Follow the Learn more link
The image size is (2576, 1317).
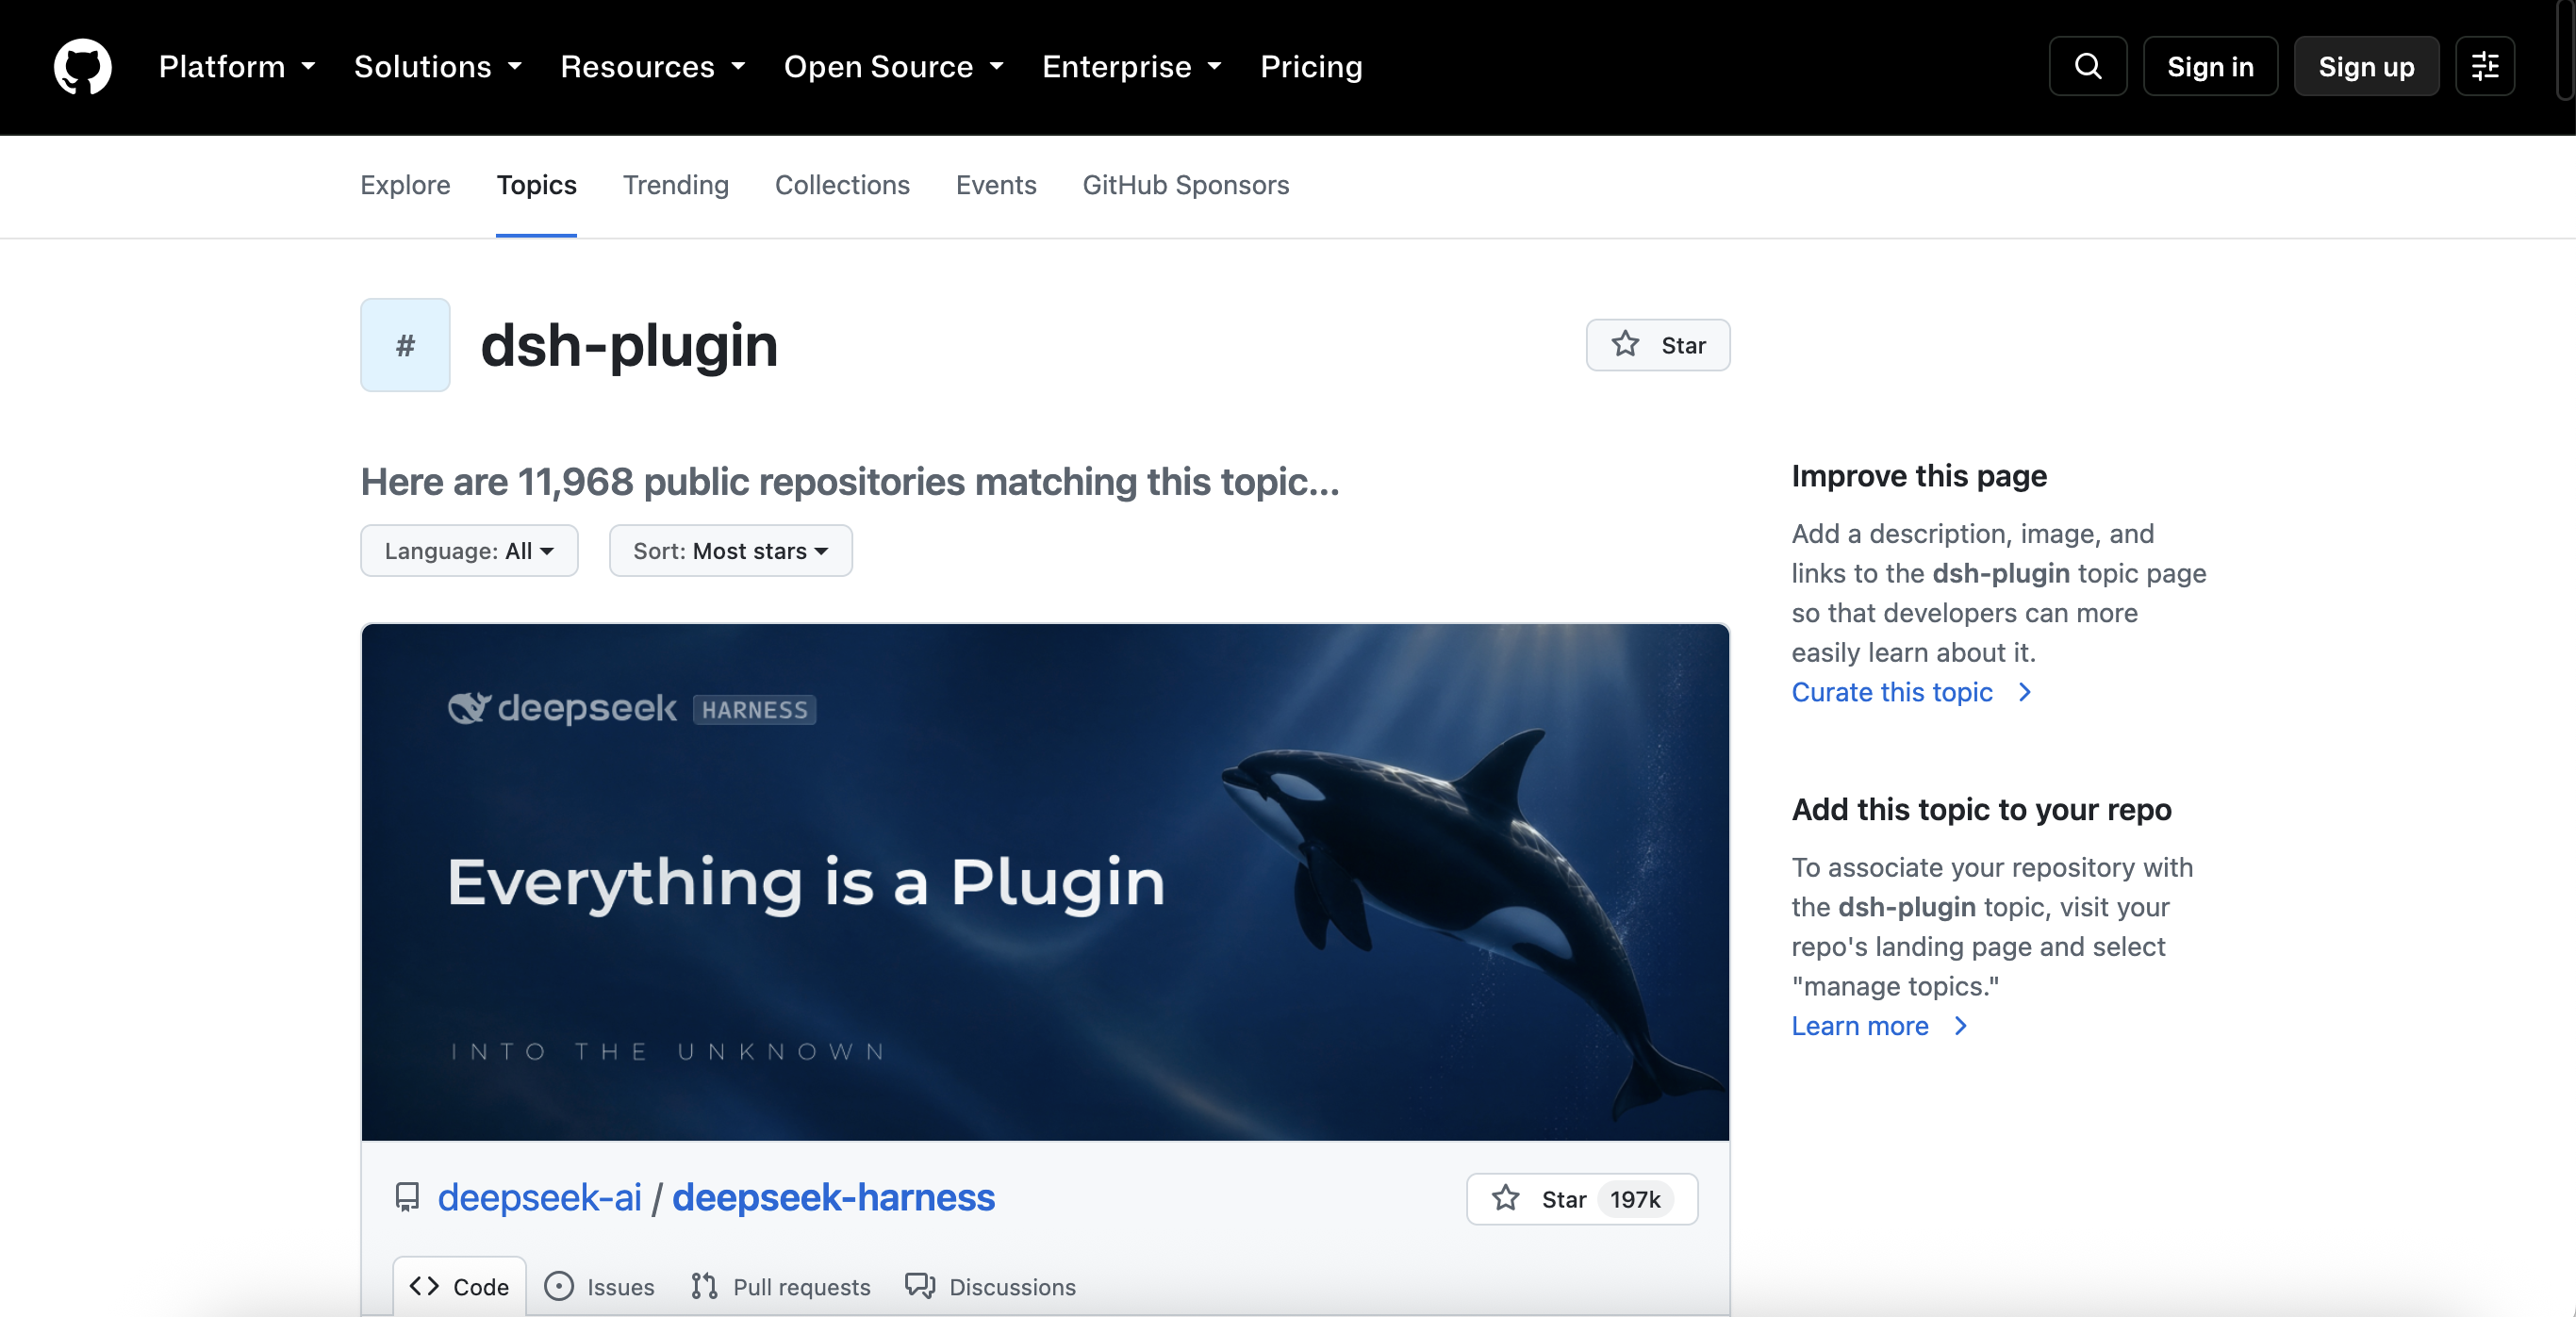pos(1879,1026)
